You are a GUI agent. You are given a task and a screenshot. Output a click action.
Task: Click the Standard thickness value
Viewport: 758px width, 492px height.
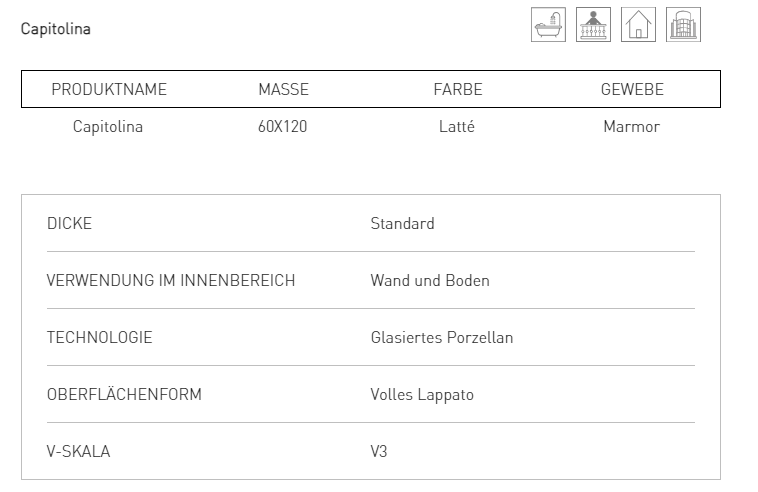point(402,224)
